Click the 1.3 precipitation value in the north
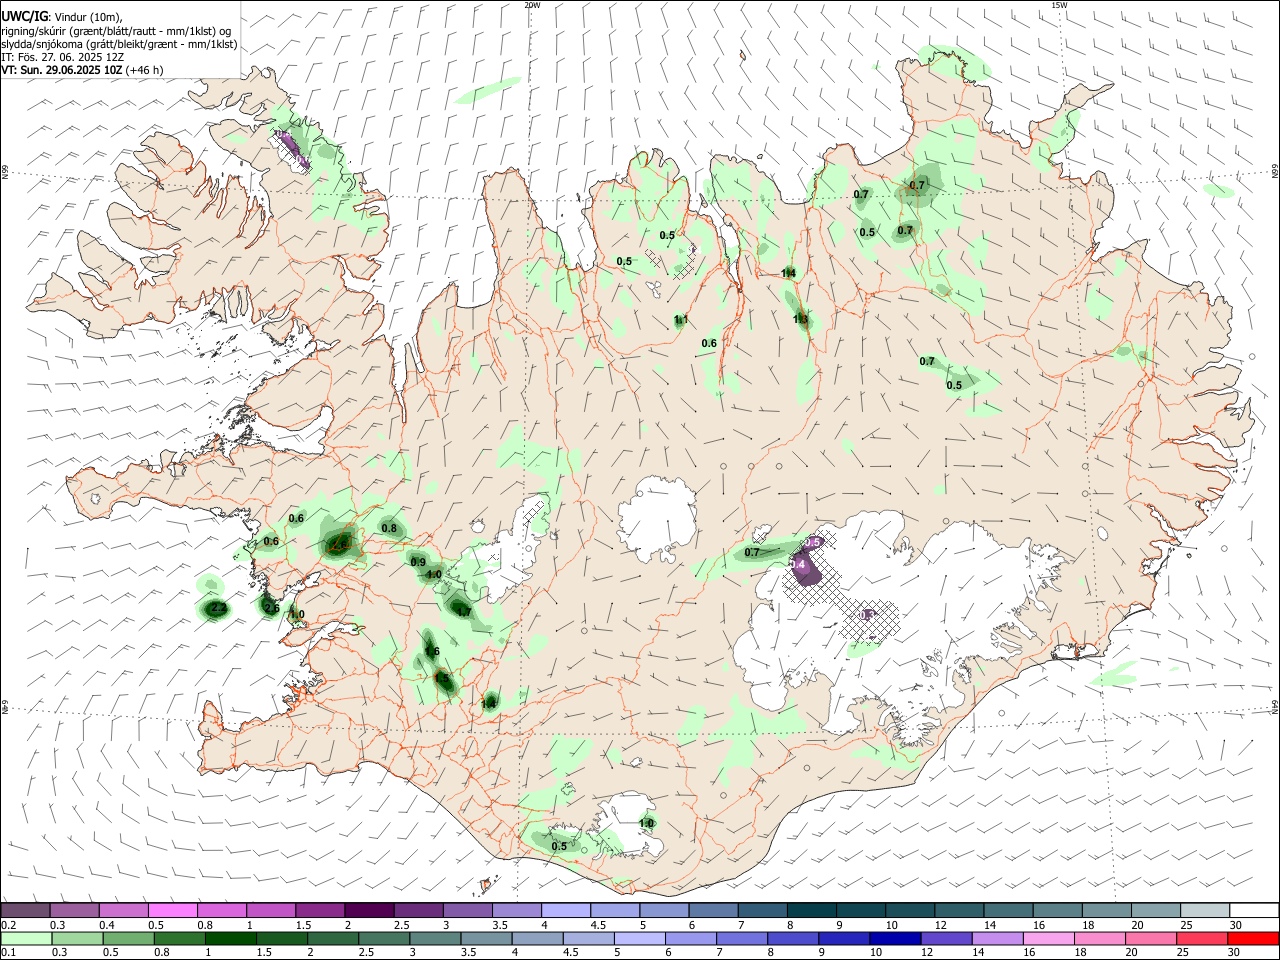The height and width of the screenshot is (960, 1280). [x=800, y=319]
